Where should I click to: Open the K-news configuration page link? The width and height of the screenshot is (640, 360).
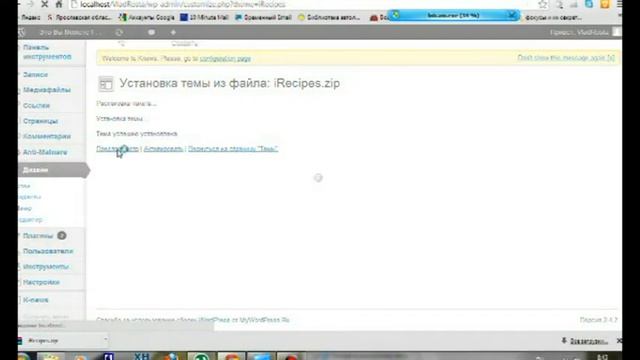[225, 59]
